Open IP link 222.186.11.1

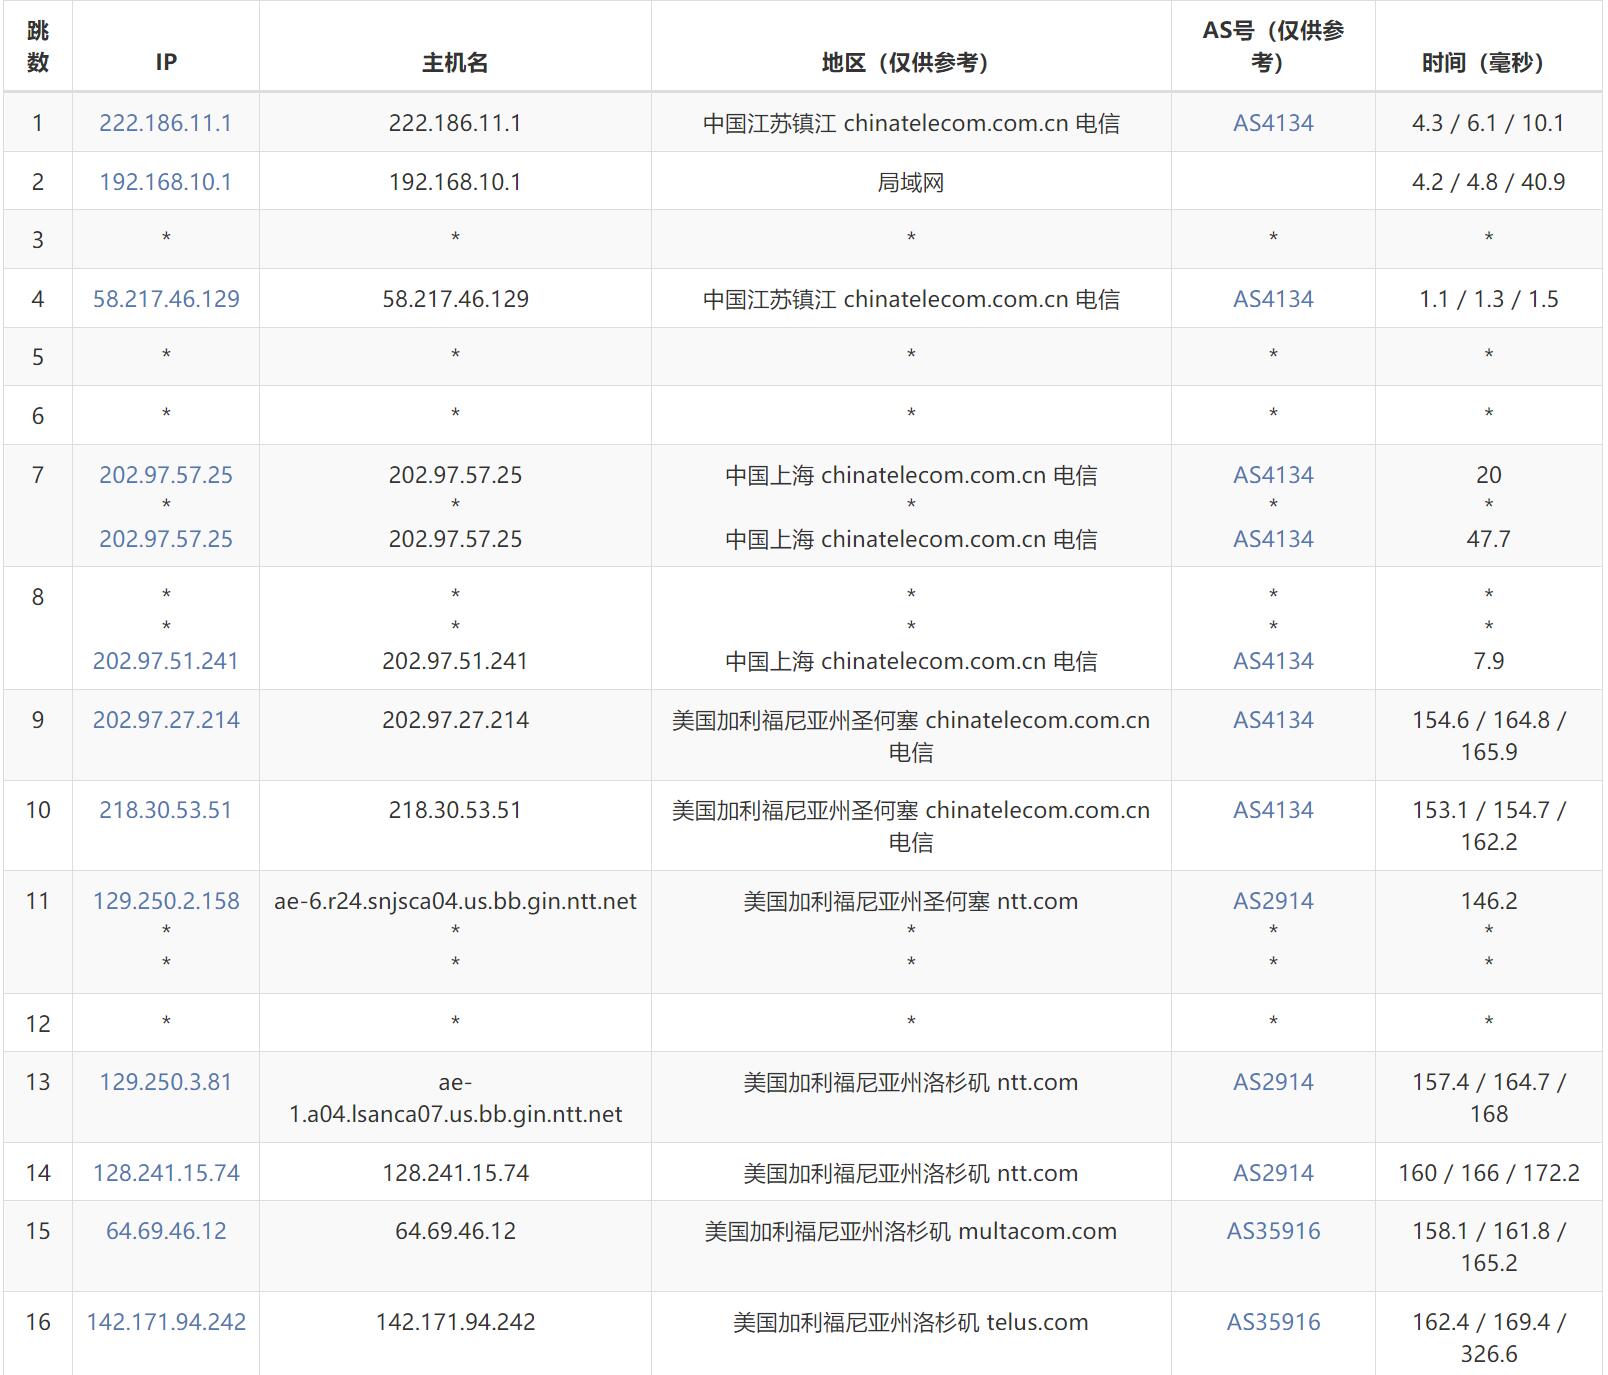166,123
